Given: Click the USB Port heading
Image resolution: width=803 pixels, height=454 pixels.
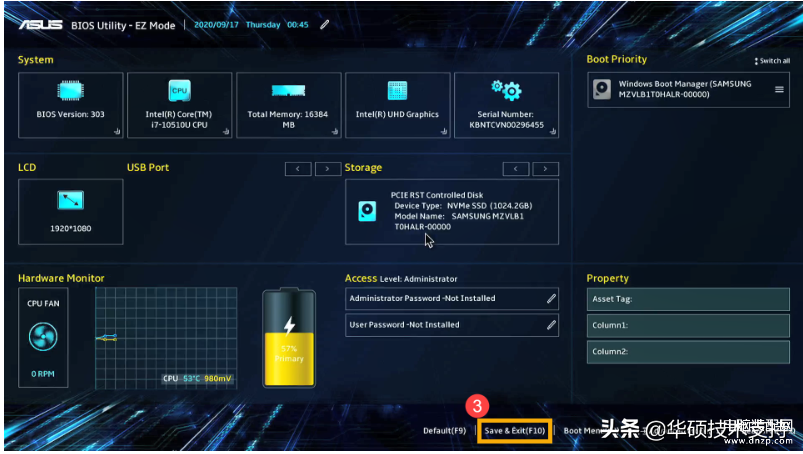Looking at the screenshot, I should click(x=148, y=167).
